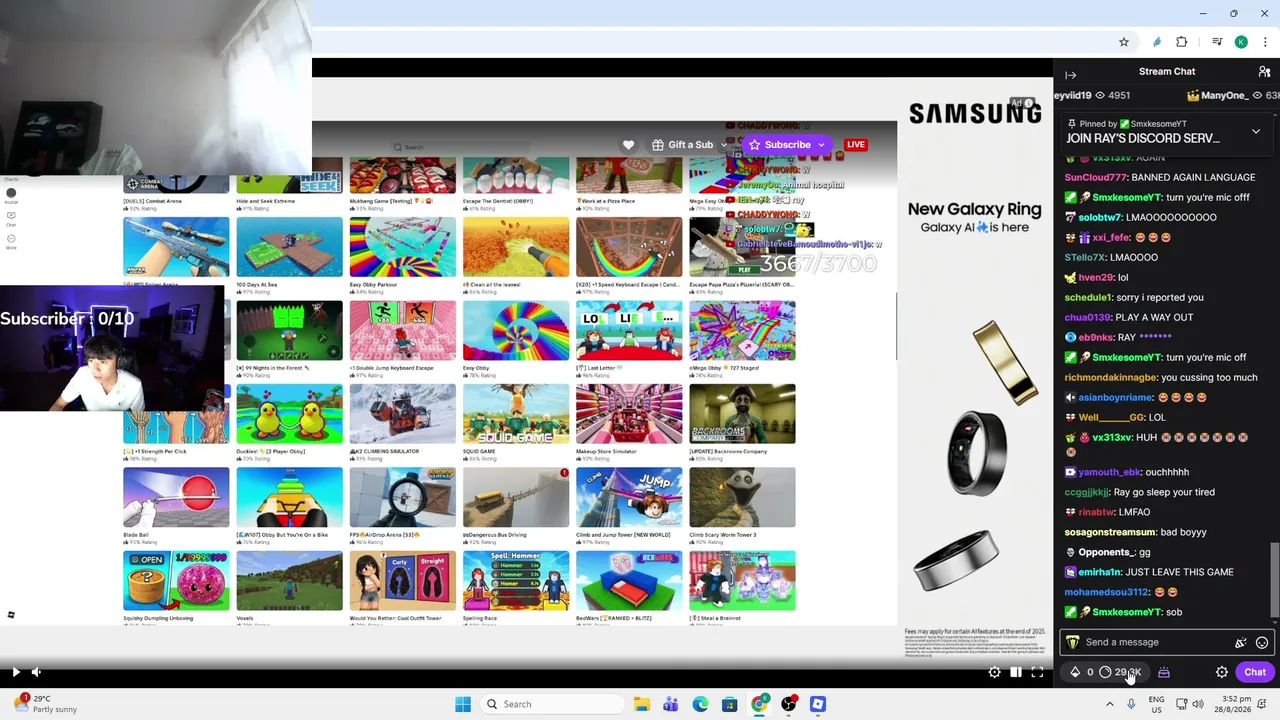
Task: Click the 100 Days At Sea thumbnail
Action: point(289,247)
